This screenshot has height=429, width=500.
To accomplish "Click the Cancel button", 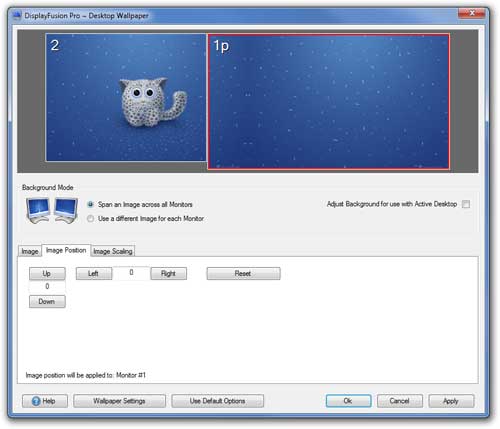I will tap(400, 401).
